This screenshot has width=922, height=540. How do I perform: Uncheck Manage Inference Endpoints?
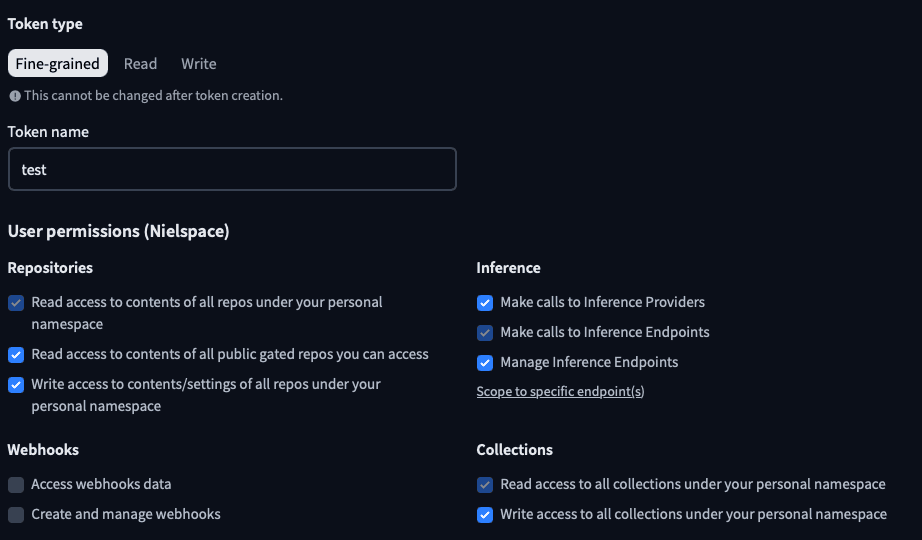485,363
